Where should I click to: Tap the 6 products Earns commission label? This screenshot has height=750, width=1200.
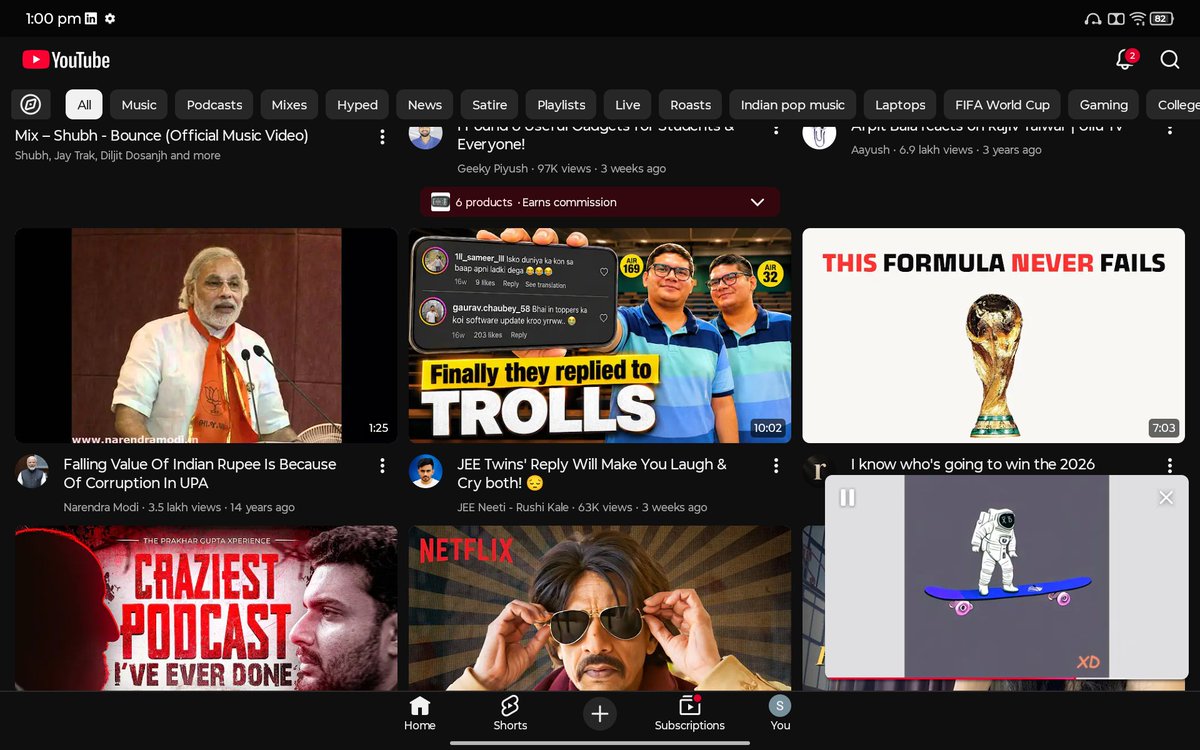click(536, 202)
